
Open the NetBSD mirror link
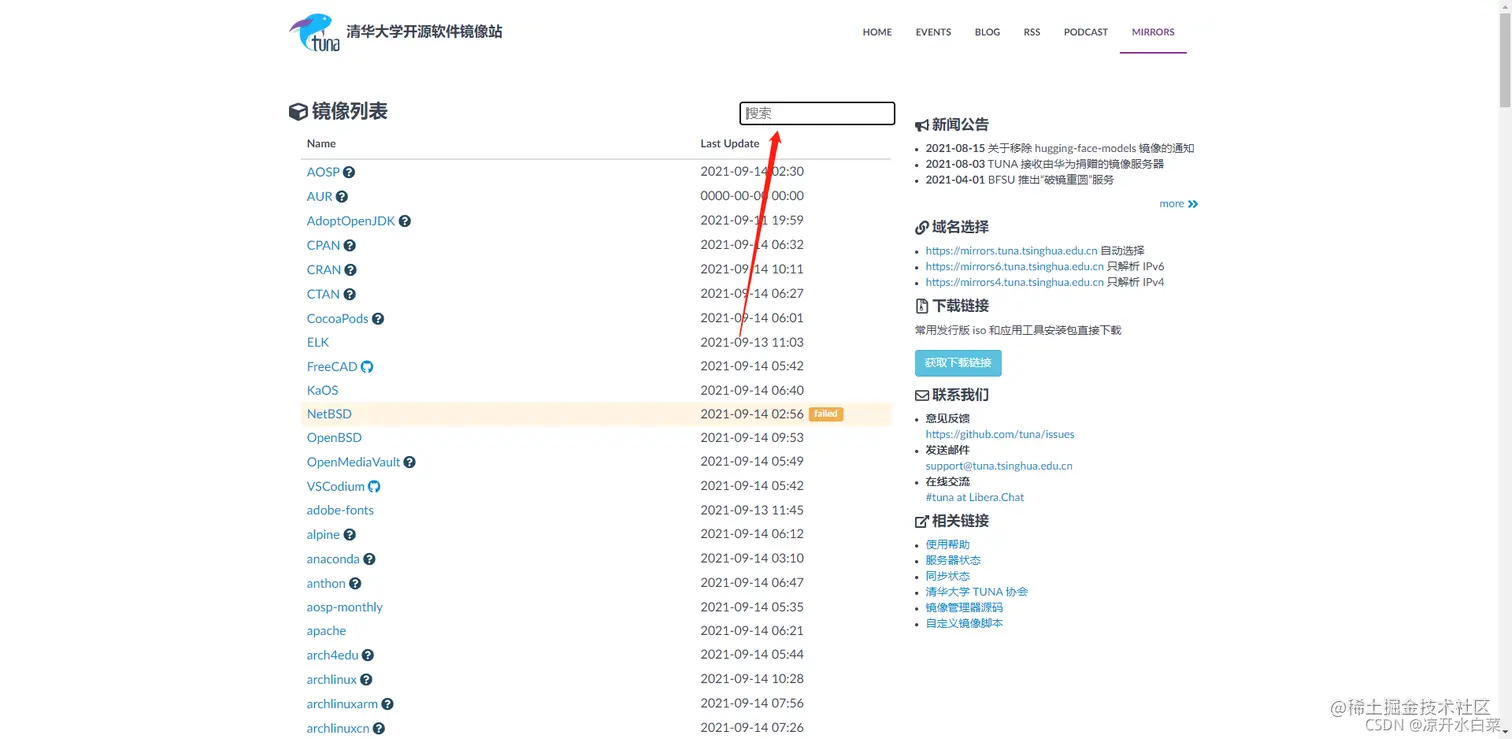[329, 414]
